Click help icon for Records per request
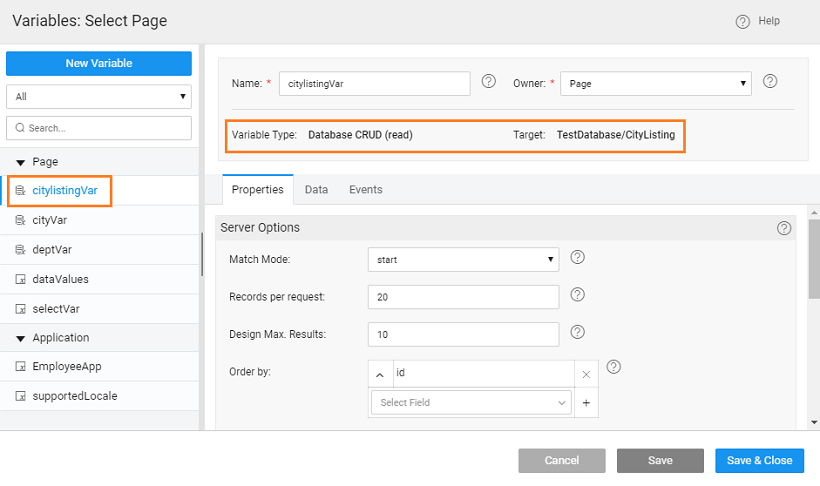This screenshot has height=486, width=820. [577, 295]
